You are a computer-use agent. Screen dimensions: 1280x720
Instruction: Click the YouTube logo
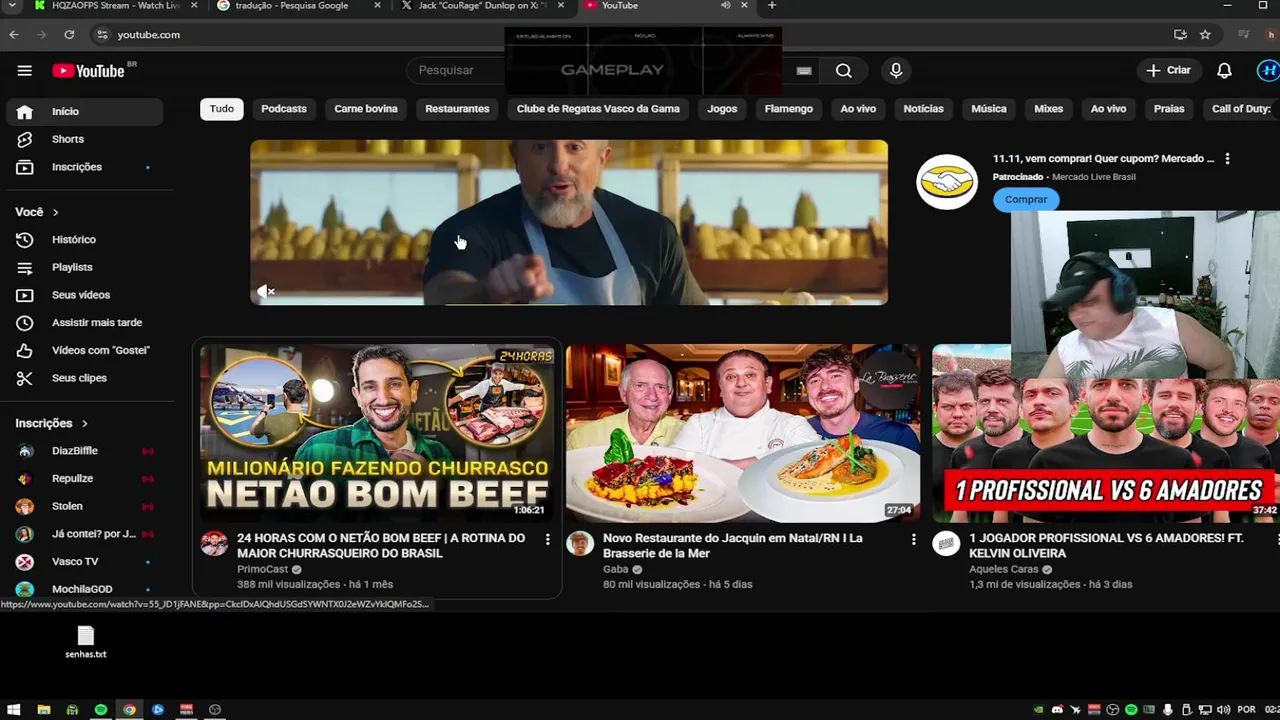coord(89,70)
